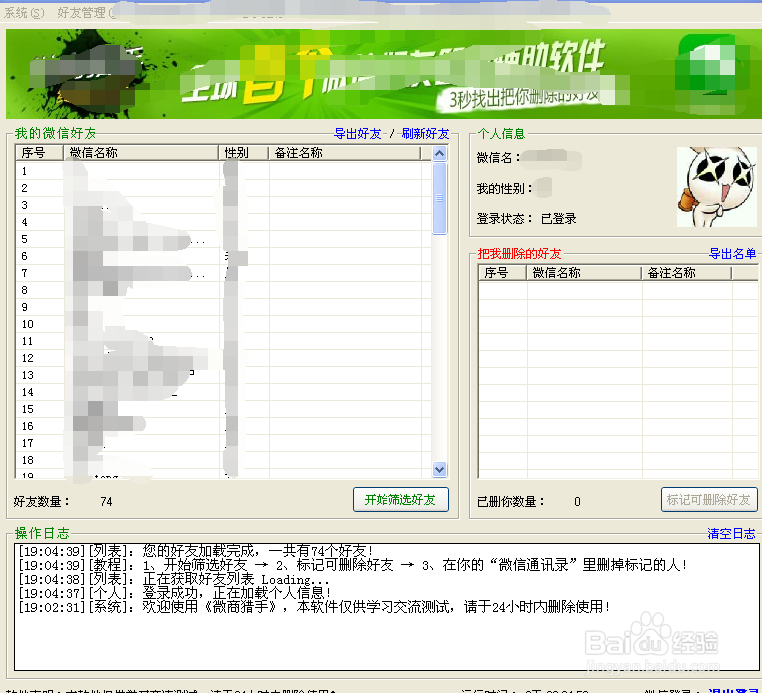Click the profile avatar picture
Screen dimensions: 762x693
pyautogui.click(x=717, y=187)
